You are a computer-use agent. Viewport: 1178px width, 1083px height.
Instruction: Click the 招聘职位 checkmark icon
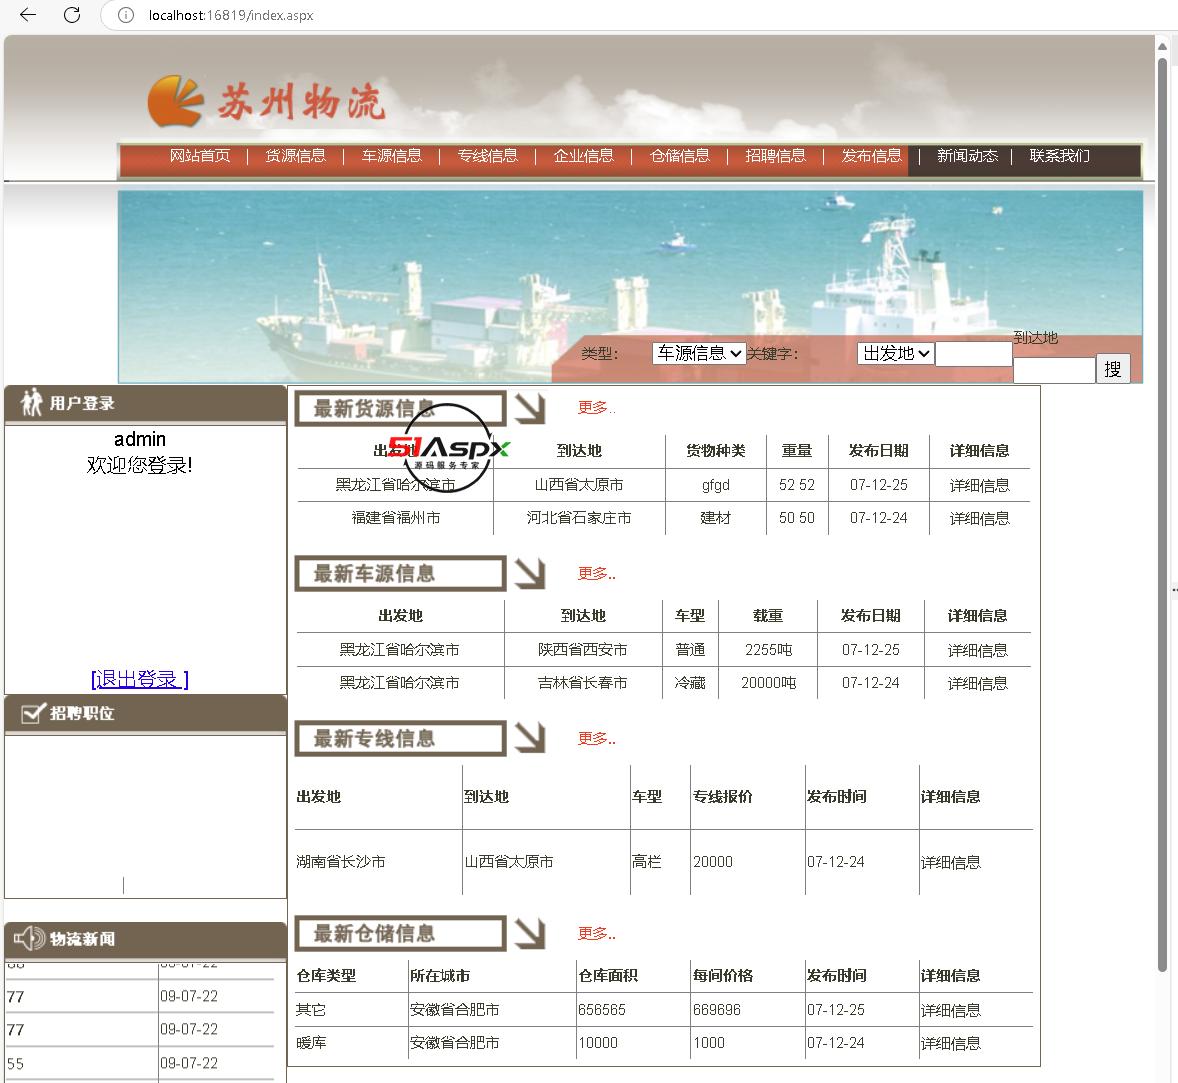pyautogui.click(x=33, y=713)
